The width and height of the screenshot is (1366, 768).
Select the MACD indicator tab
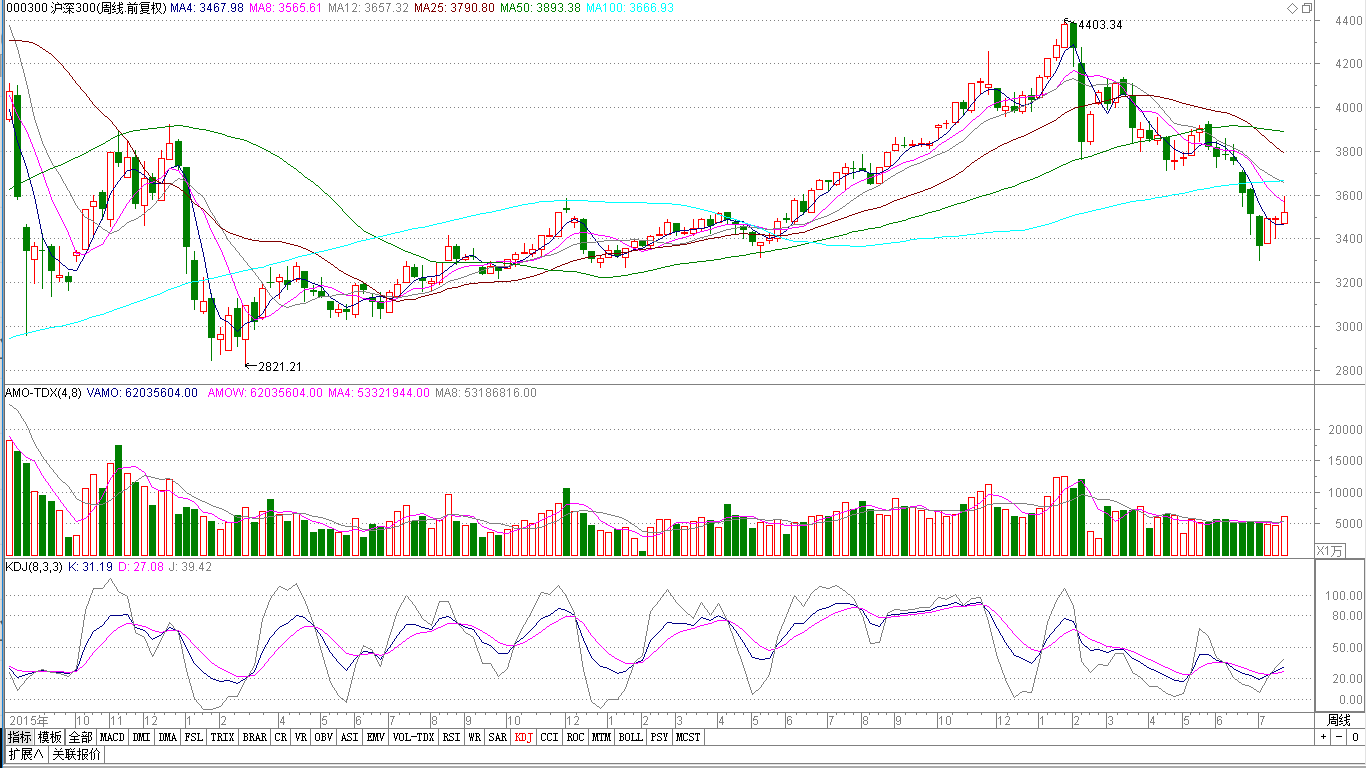tap(112, 737)
